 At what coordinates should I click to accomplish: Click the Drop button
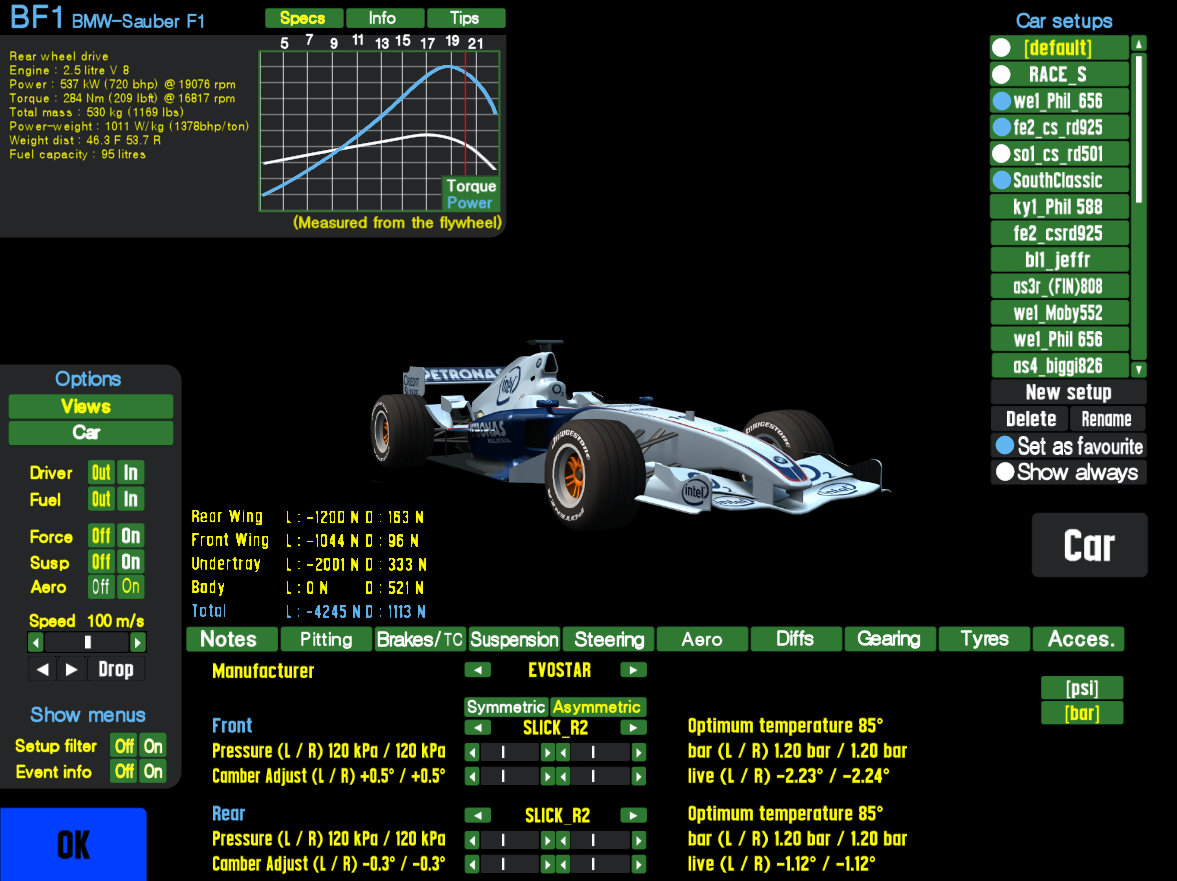[x=116, y=669]
